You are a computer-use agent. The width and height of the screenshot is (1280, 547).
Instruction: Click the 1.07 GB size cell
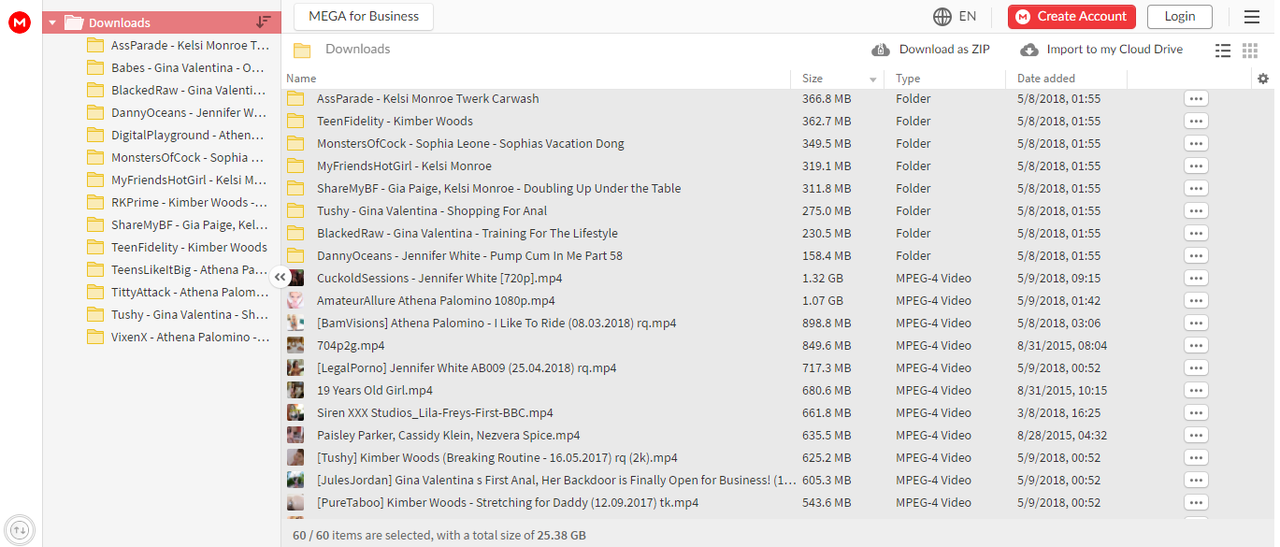[822, 300]
